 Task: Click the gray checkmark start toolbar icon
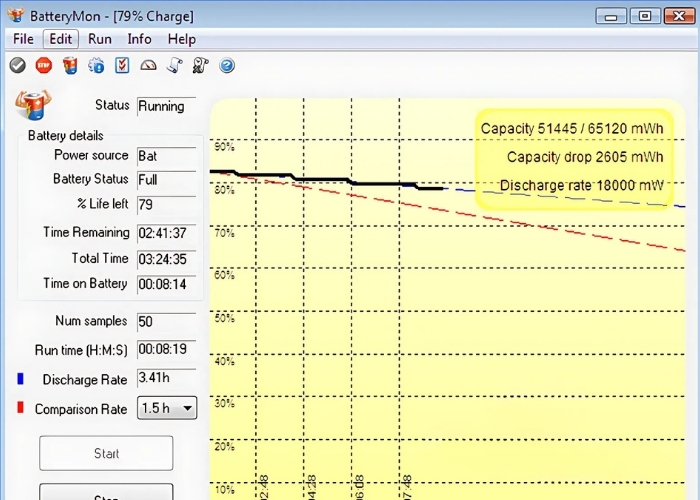[x=17, y=66]
